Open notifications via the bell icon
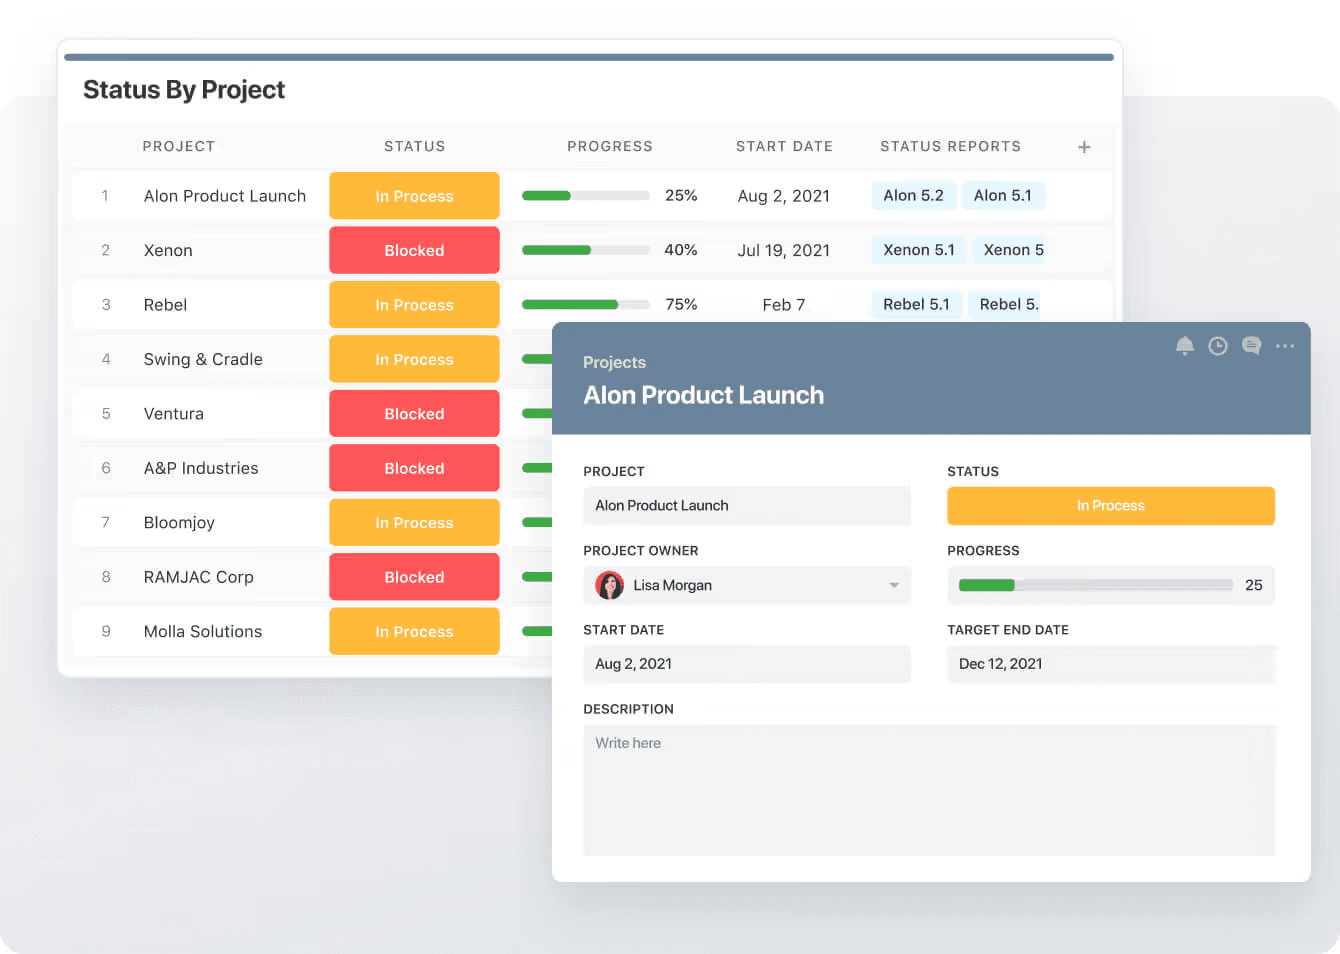 coord(1185,346)
